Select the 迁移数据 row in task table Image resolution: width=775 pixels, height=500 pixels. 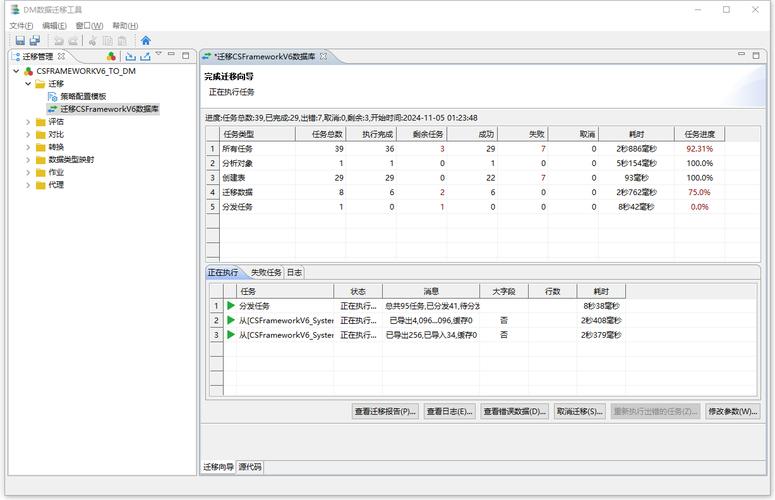pos(238,191)
